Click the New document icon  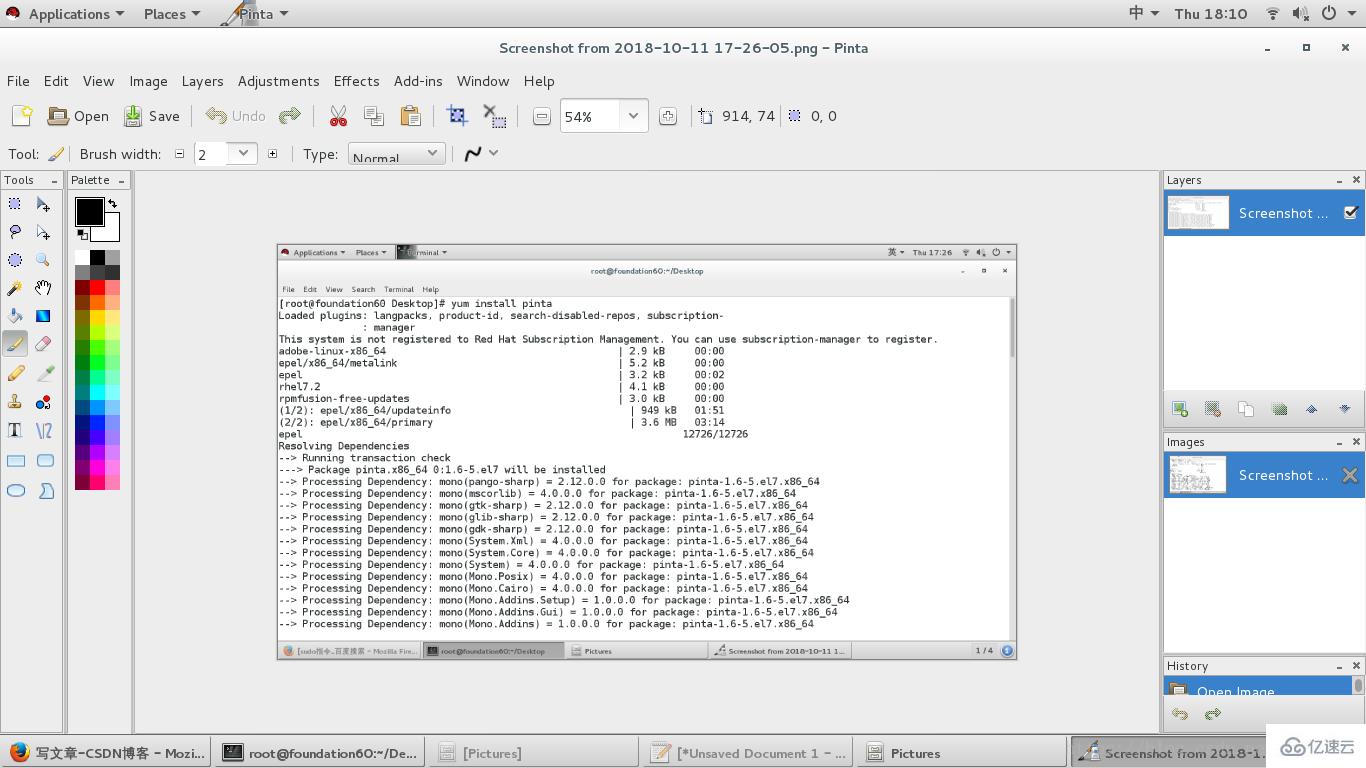[22, 116]
